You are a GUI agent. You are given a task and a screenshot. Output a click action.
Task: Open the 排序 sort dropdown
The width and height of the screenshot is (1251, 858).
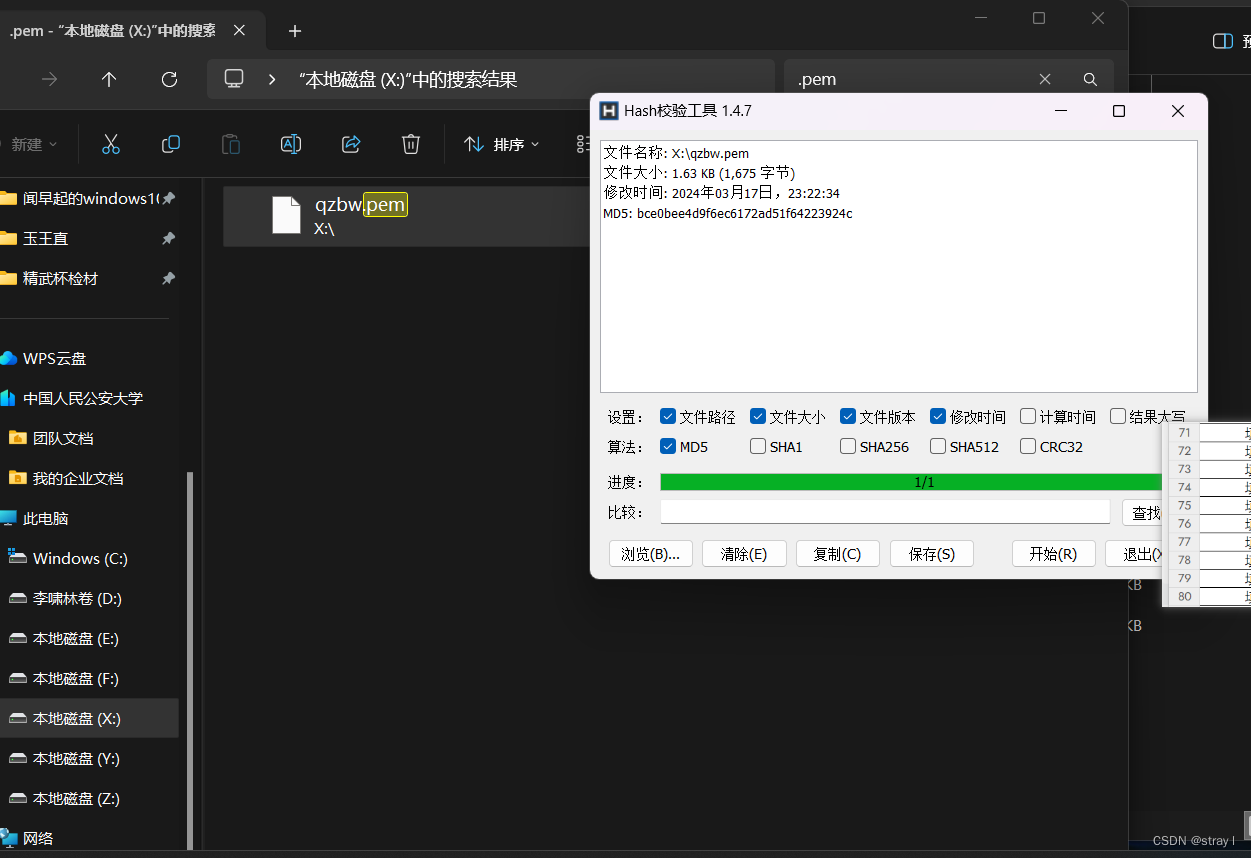[502, 145]
